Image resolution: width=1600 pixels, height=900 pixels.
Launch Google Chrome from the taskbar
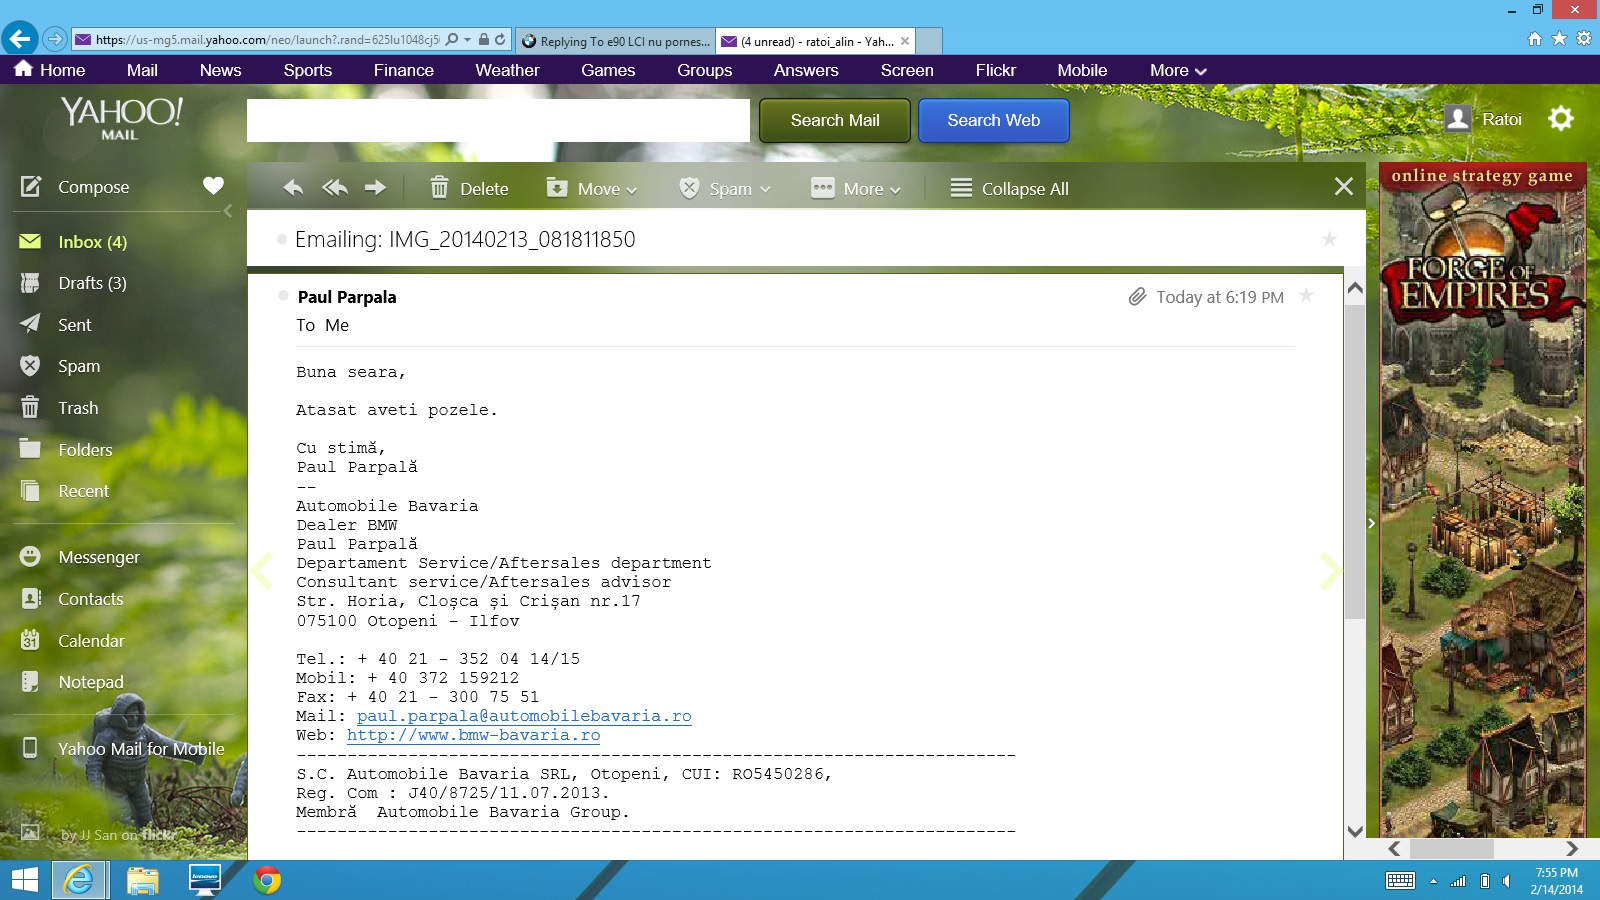coord(267,880)
